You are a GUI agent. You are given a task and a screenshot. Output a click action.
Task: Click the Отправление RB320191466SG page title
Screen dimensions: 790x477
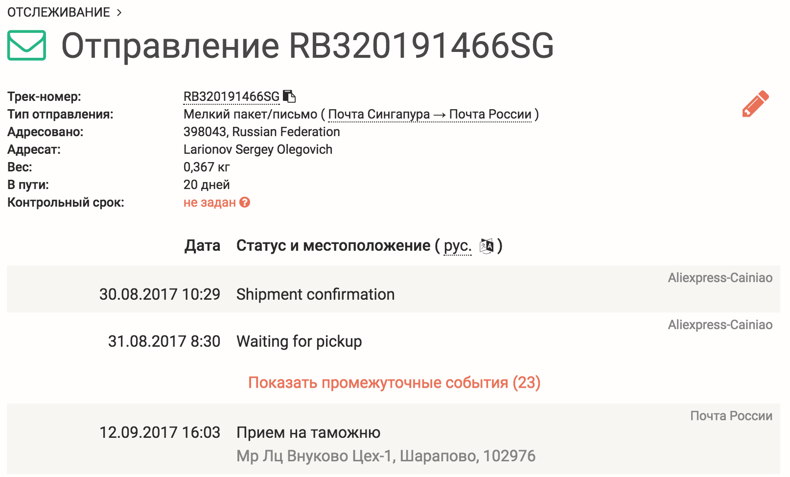coord(307,46)
